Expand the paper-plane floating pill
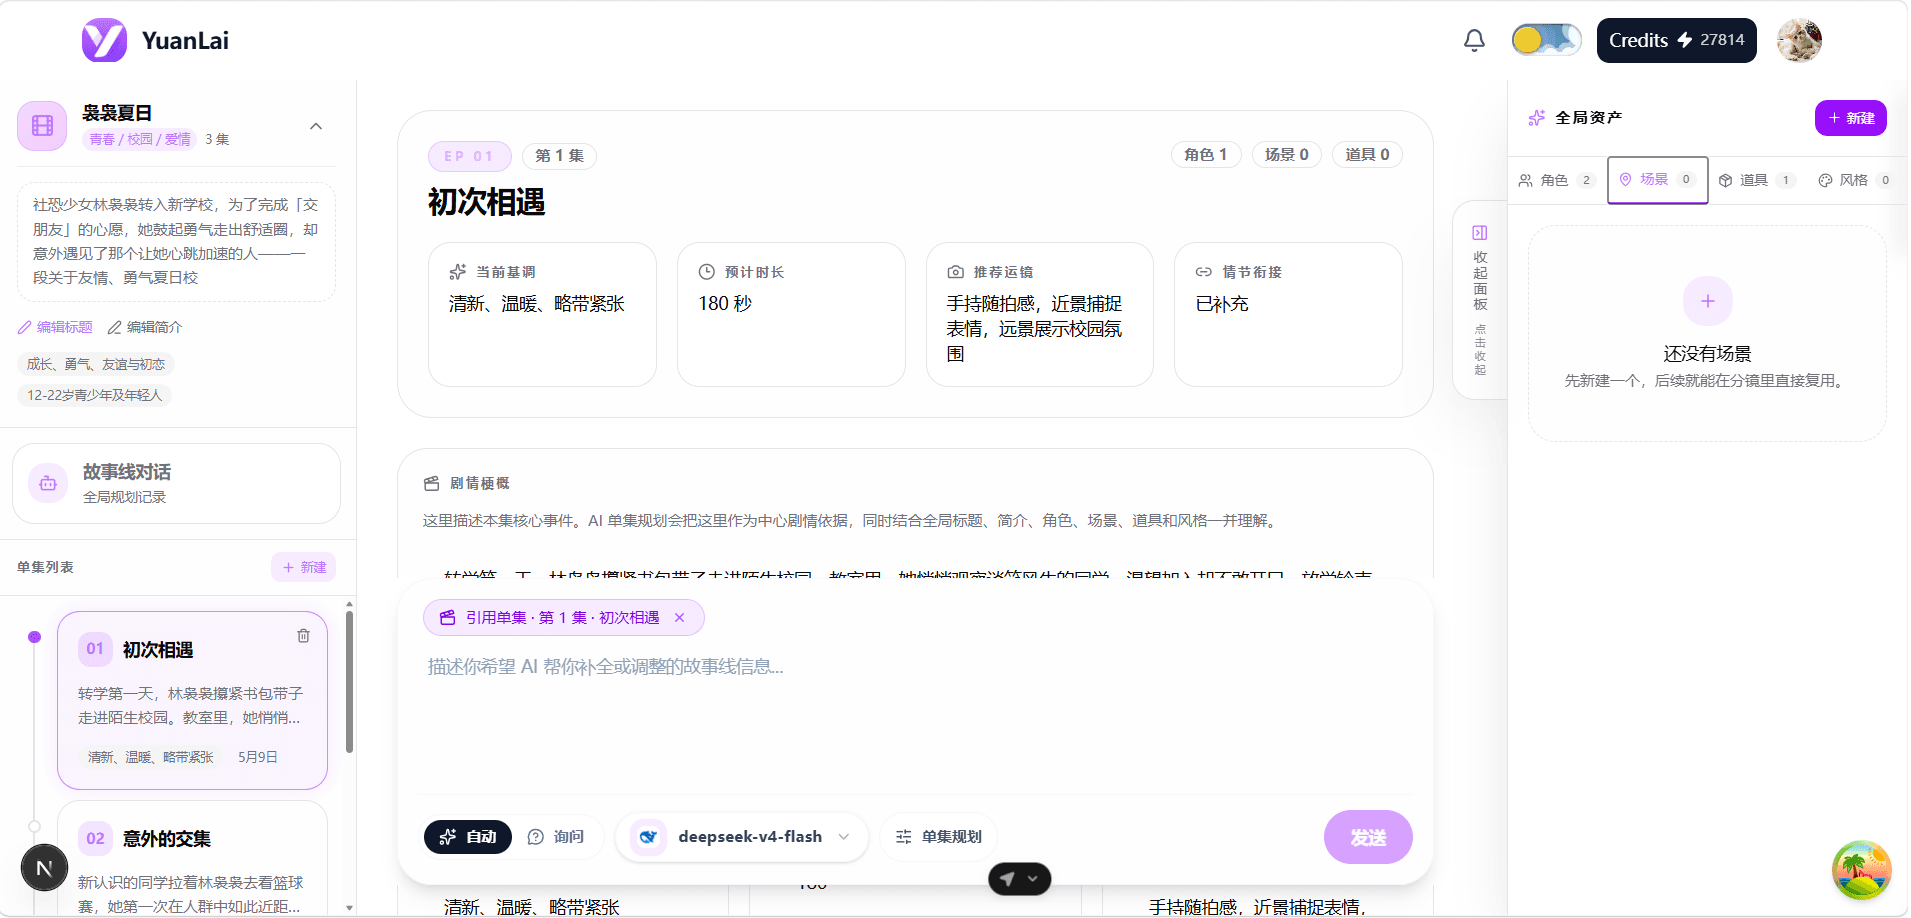This screenshot has width=1911, height=918. [1020, 879]
